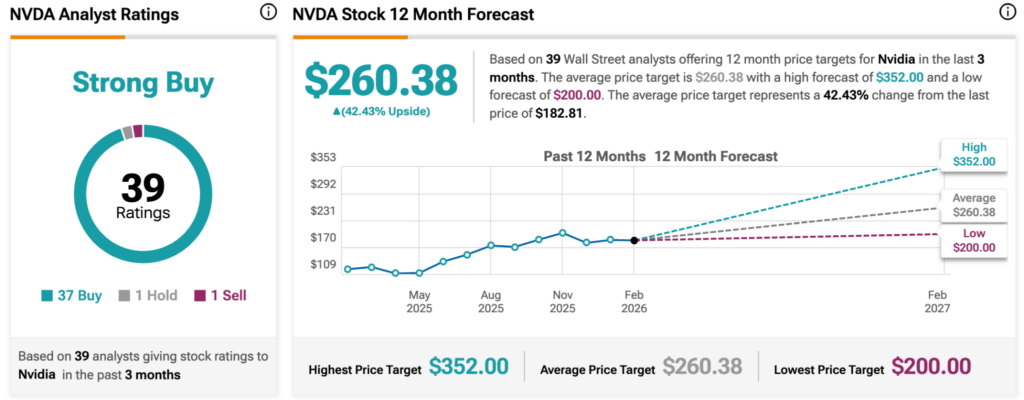1024x400 pixels.
Task: Click the large $260.38 price target
Action: click(x=380, y=80)
